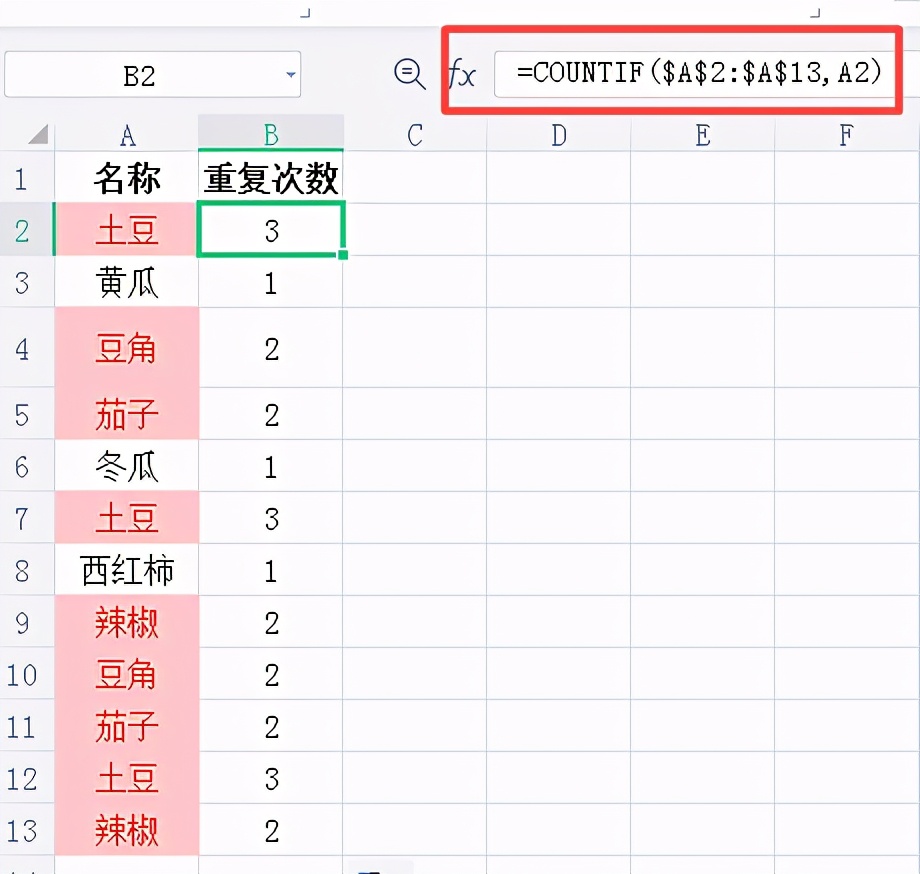Click cell B6 showing 1

(x=270, y=466)
